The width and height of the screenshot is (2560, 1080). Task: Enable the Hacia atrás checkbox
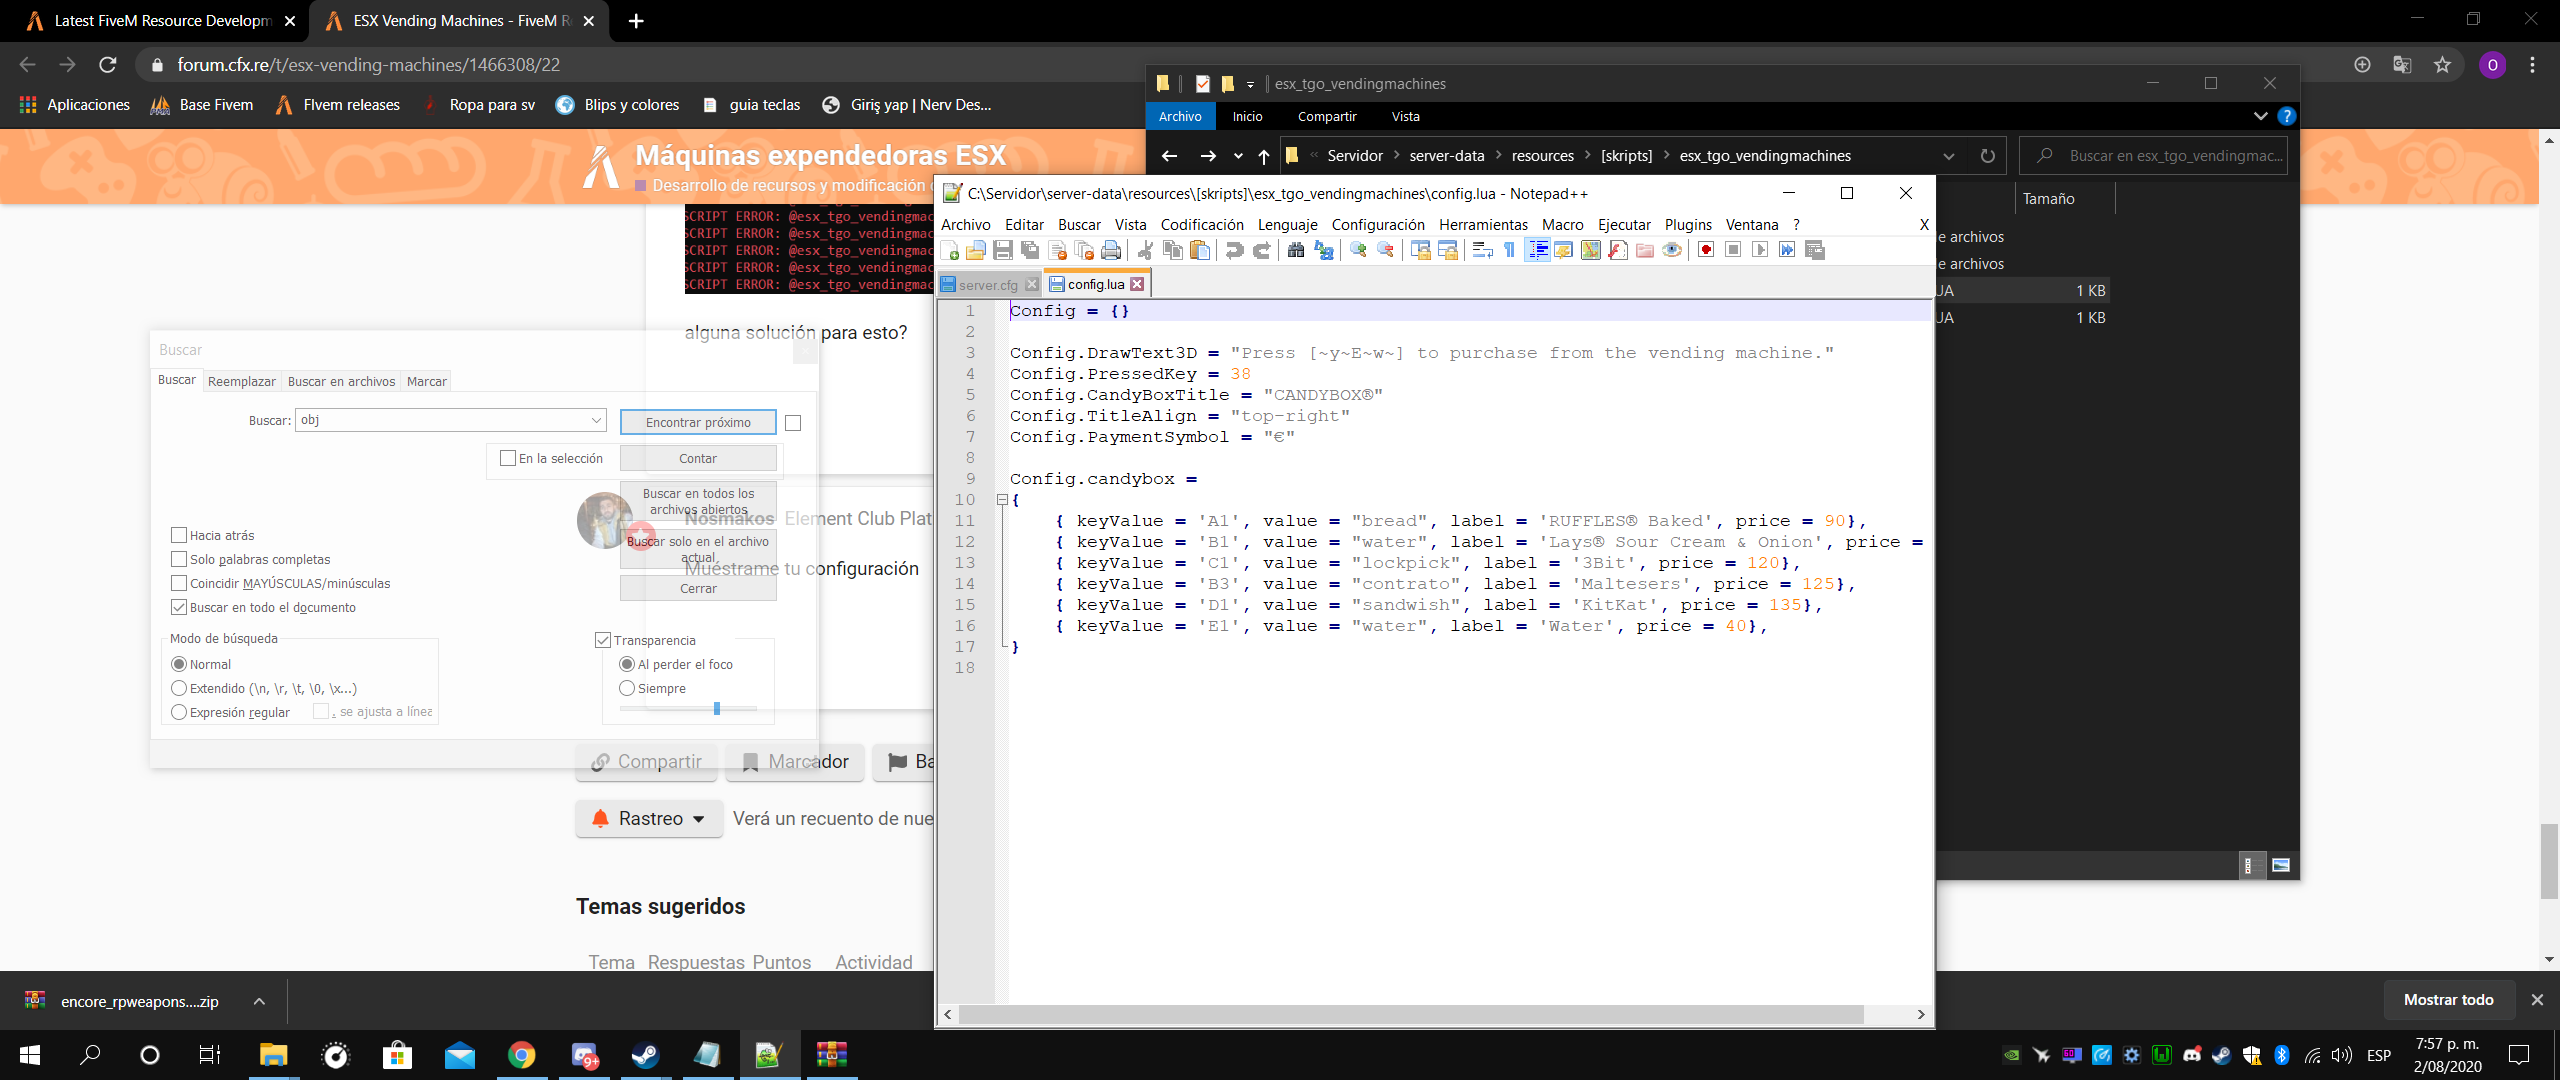point(179,535)
